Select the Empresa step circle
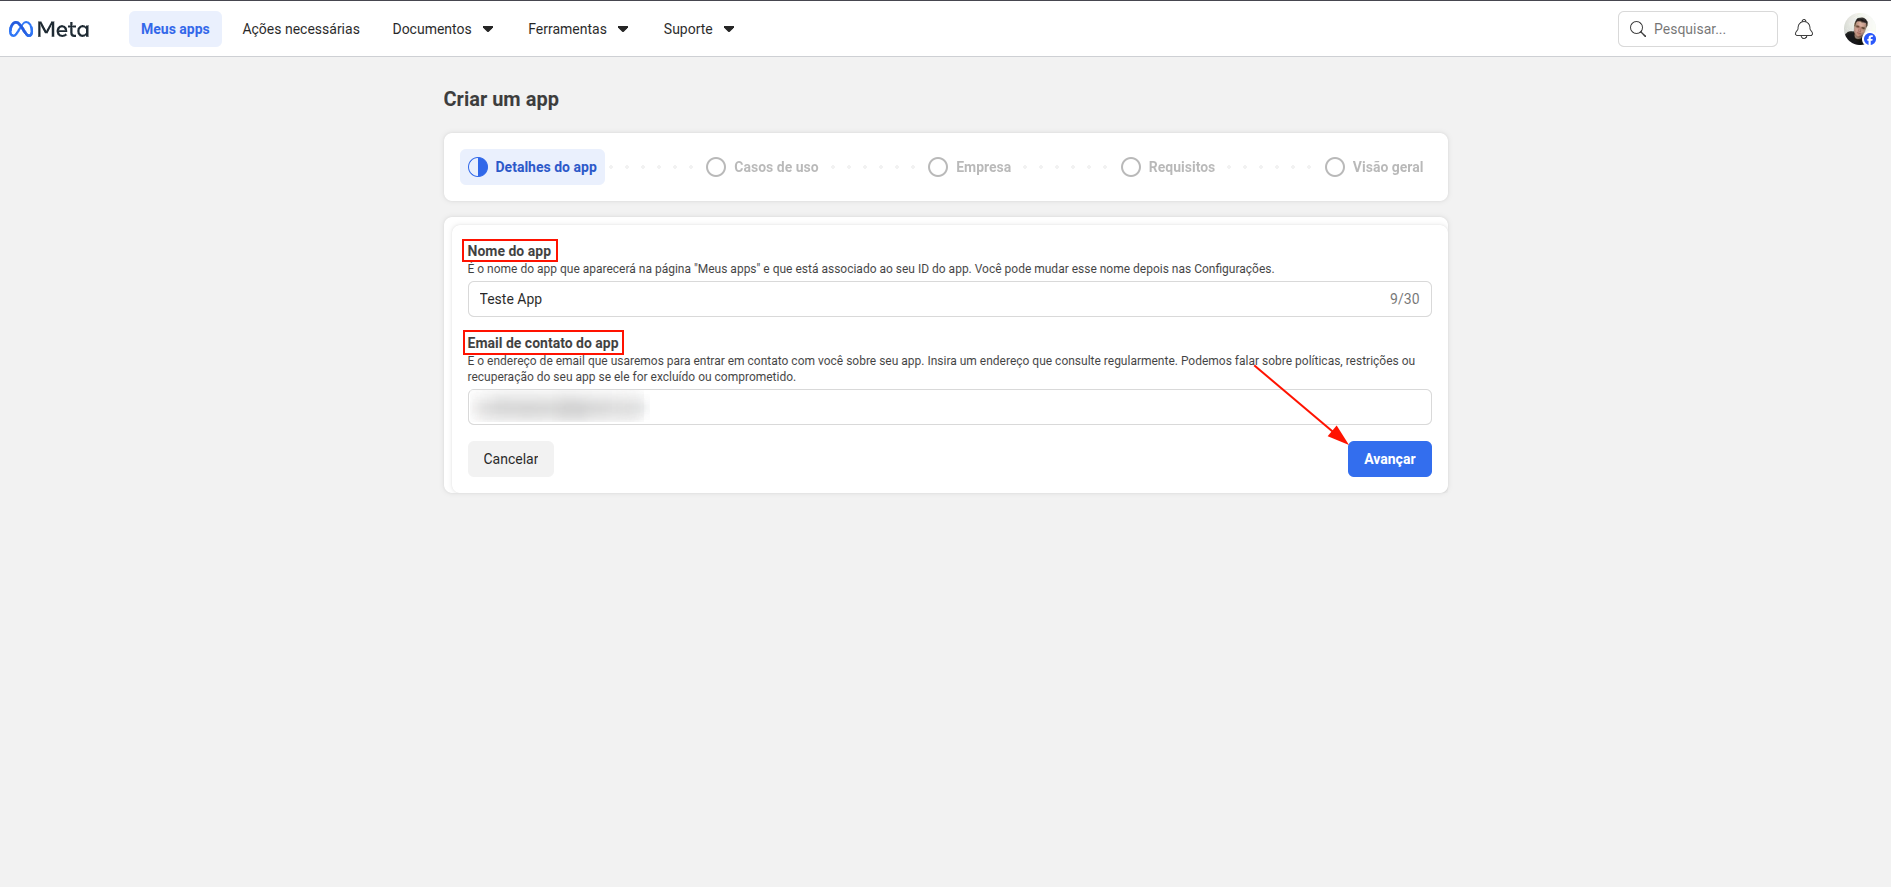The image size is (1891, 887). coord(937,167)
